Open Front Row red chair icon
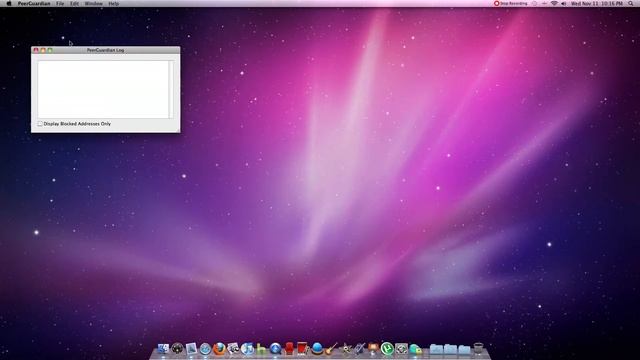 click(289, 349)
